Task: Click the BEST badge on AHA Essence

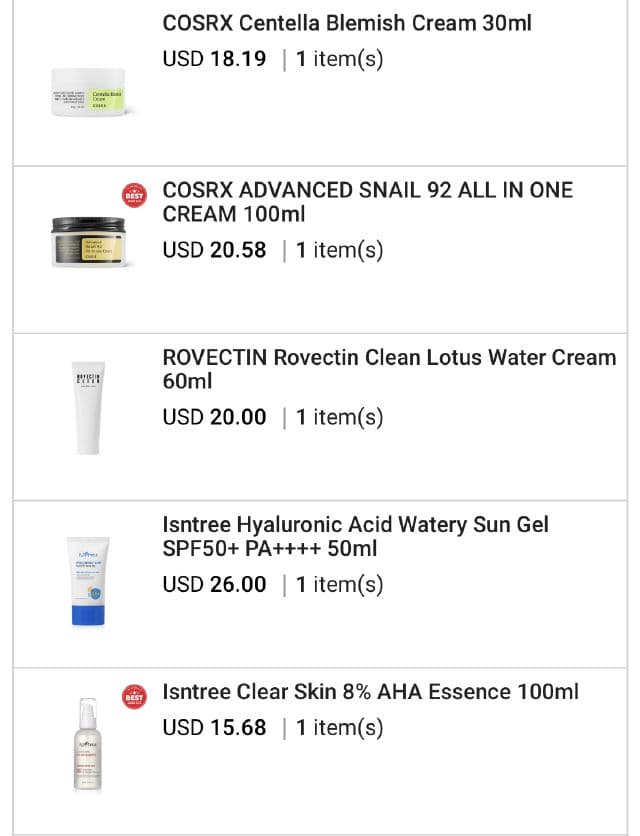Action: [133, 697]
